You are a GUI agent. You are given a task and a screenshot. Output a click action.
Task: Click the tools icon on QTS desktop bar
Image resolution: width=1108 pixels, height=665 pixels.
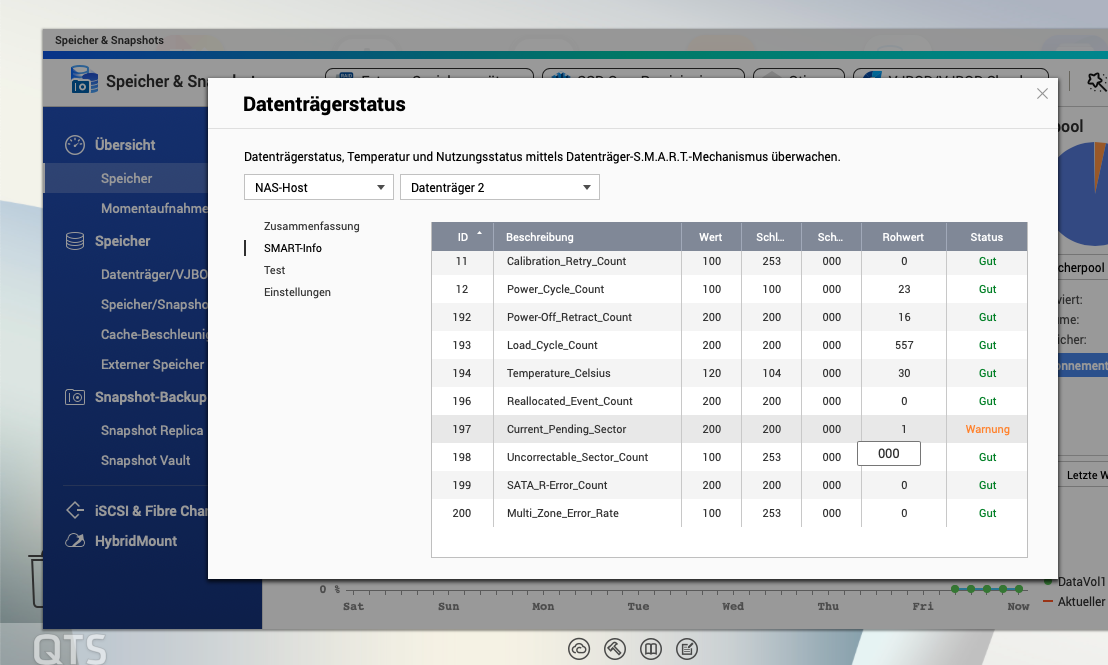click(615, 649)
